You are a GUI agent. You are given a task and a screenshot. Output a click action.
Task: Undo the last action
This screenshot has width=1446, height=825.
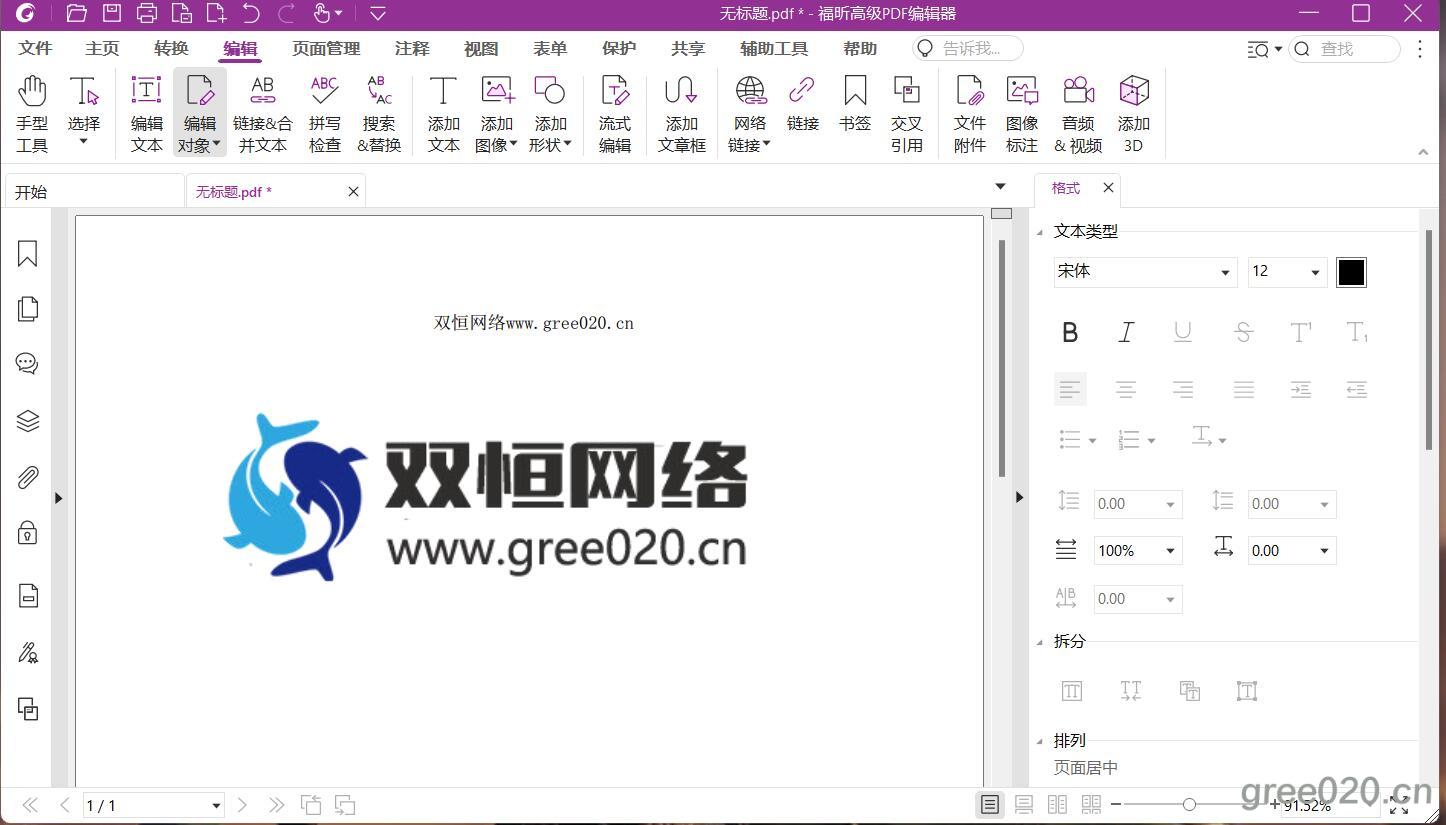tap(251, 13)
